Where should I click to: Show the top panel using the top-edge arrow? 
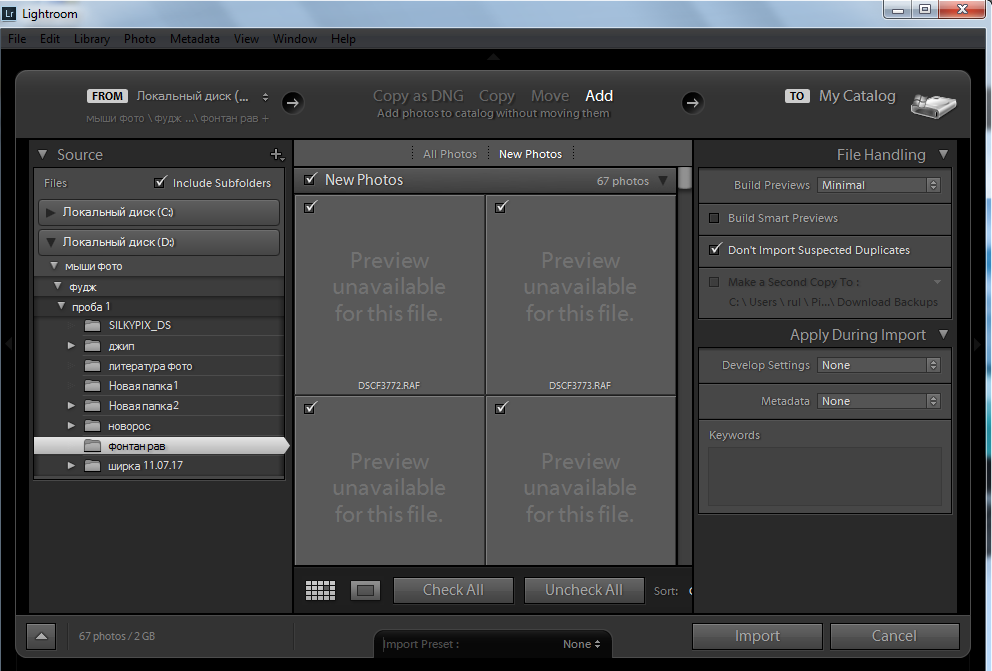493,57
